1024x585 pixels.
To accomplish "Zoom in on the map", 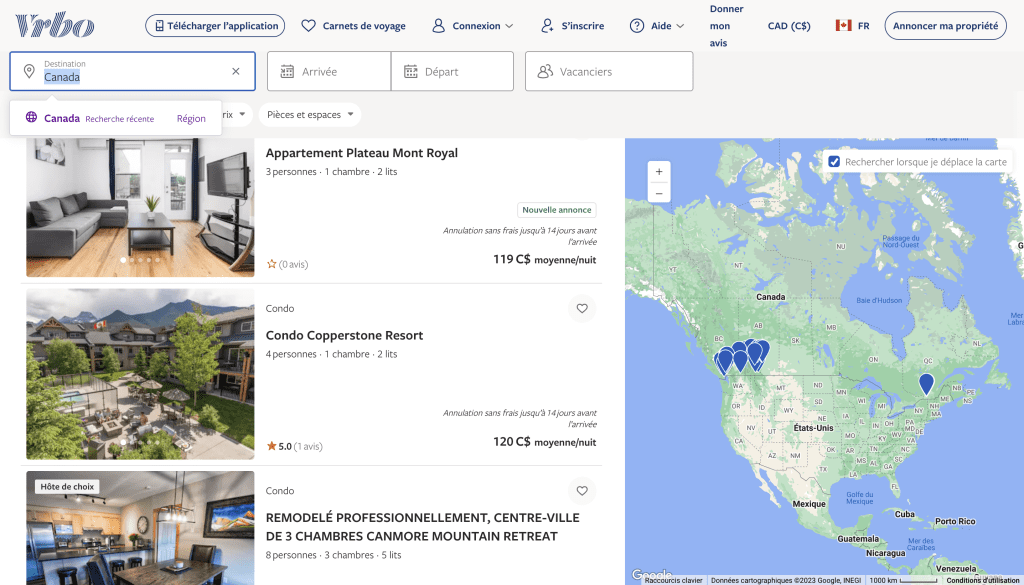I will (658, 172).
